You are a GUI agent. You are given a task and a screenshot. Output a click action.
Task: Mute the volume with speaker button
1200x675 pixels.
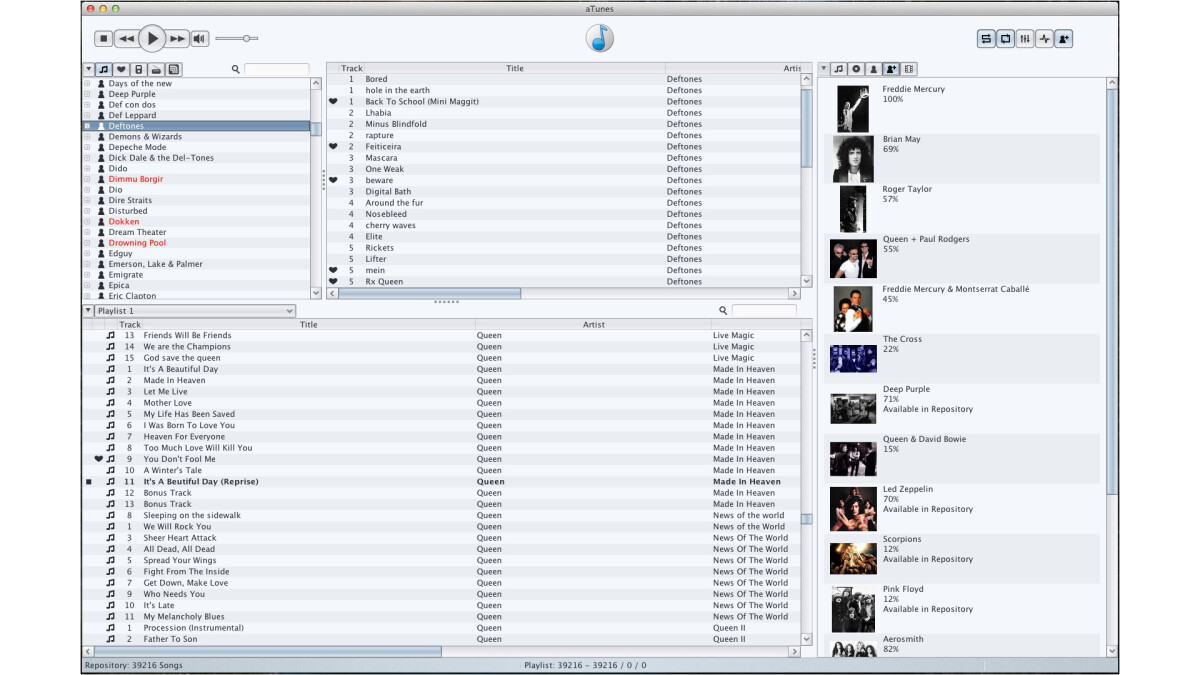click(x=200, y=39)
